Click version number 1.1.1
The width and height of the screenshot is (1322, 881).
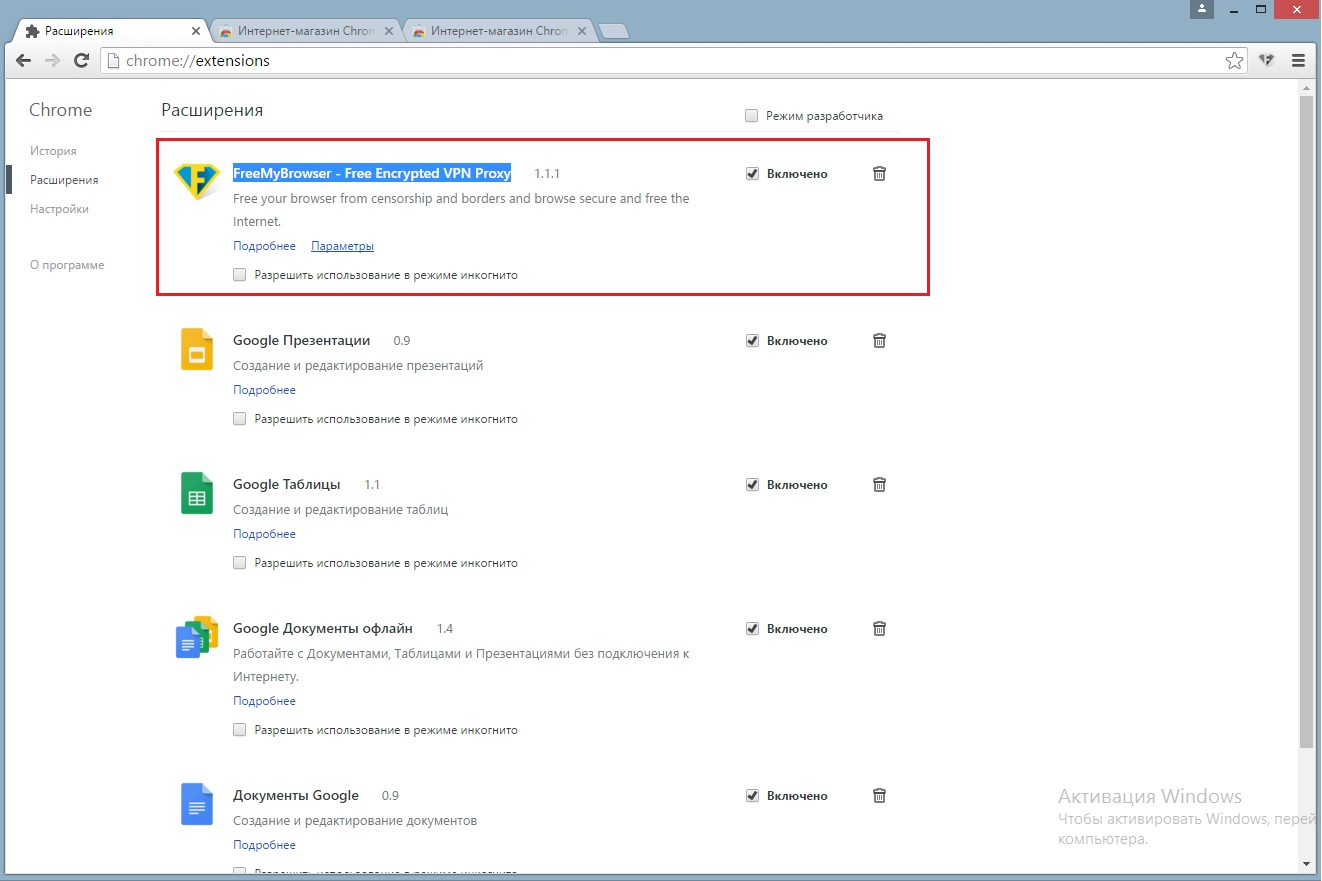coord(547,174)
